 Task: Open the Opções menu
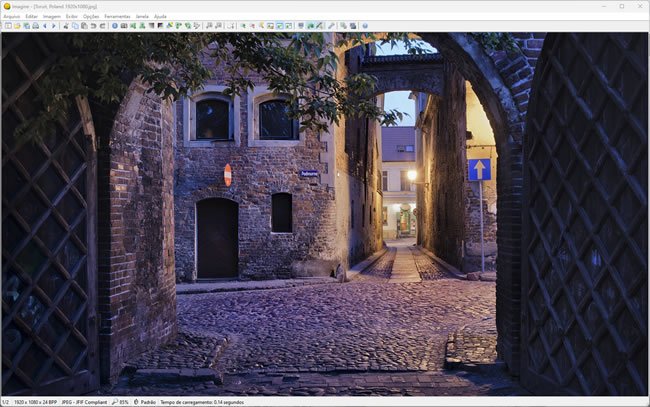click(91, 16)
